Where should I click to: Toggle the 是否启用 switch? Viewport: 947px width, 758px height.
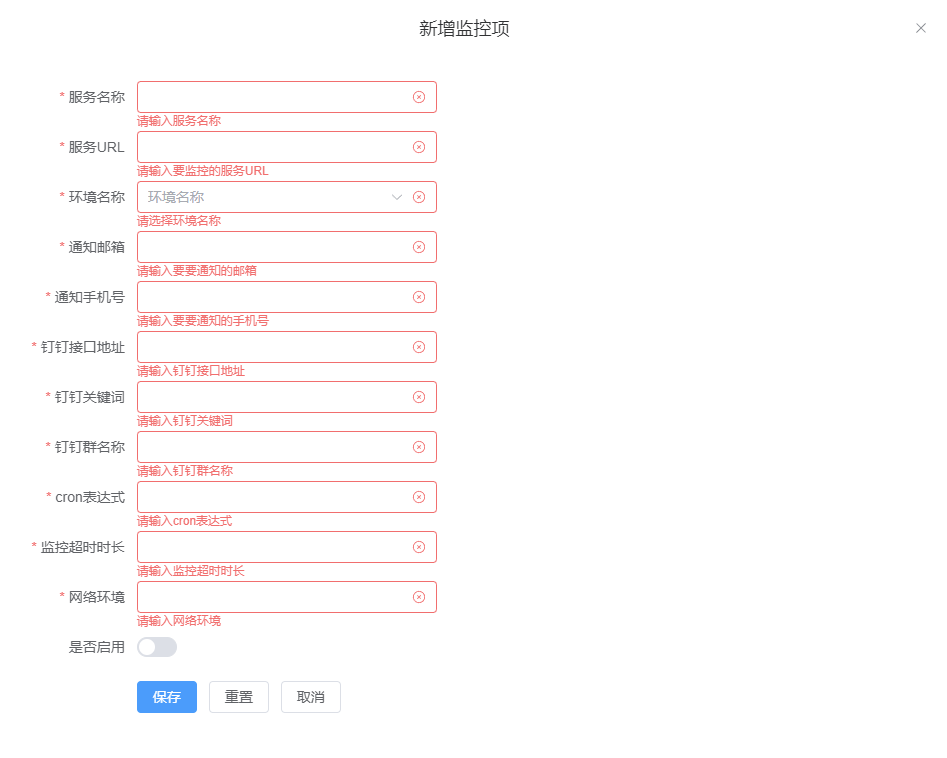point(157,647)
